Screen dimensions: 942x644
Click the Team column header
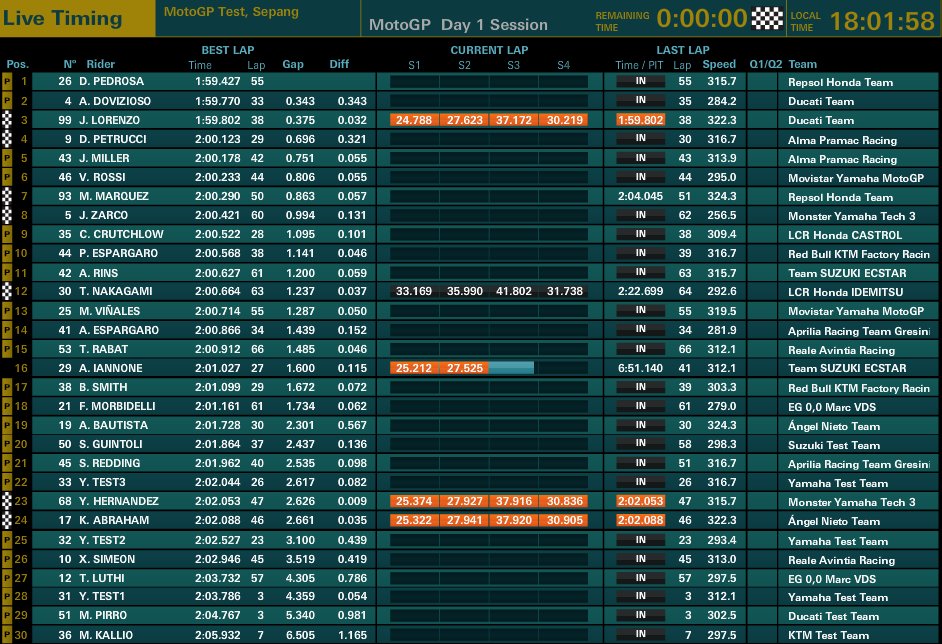coord(802,64)
